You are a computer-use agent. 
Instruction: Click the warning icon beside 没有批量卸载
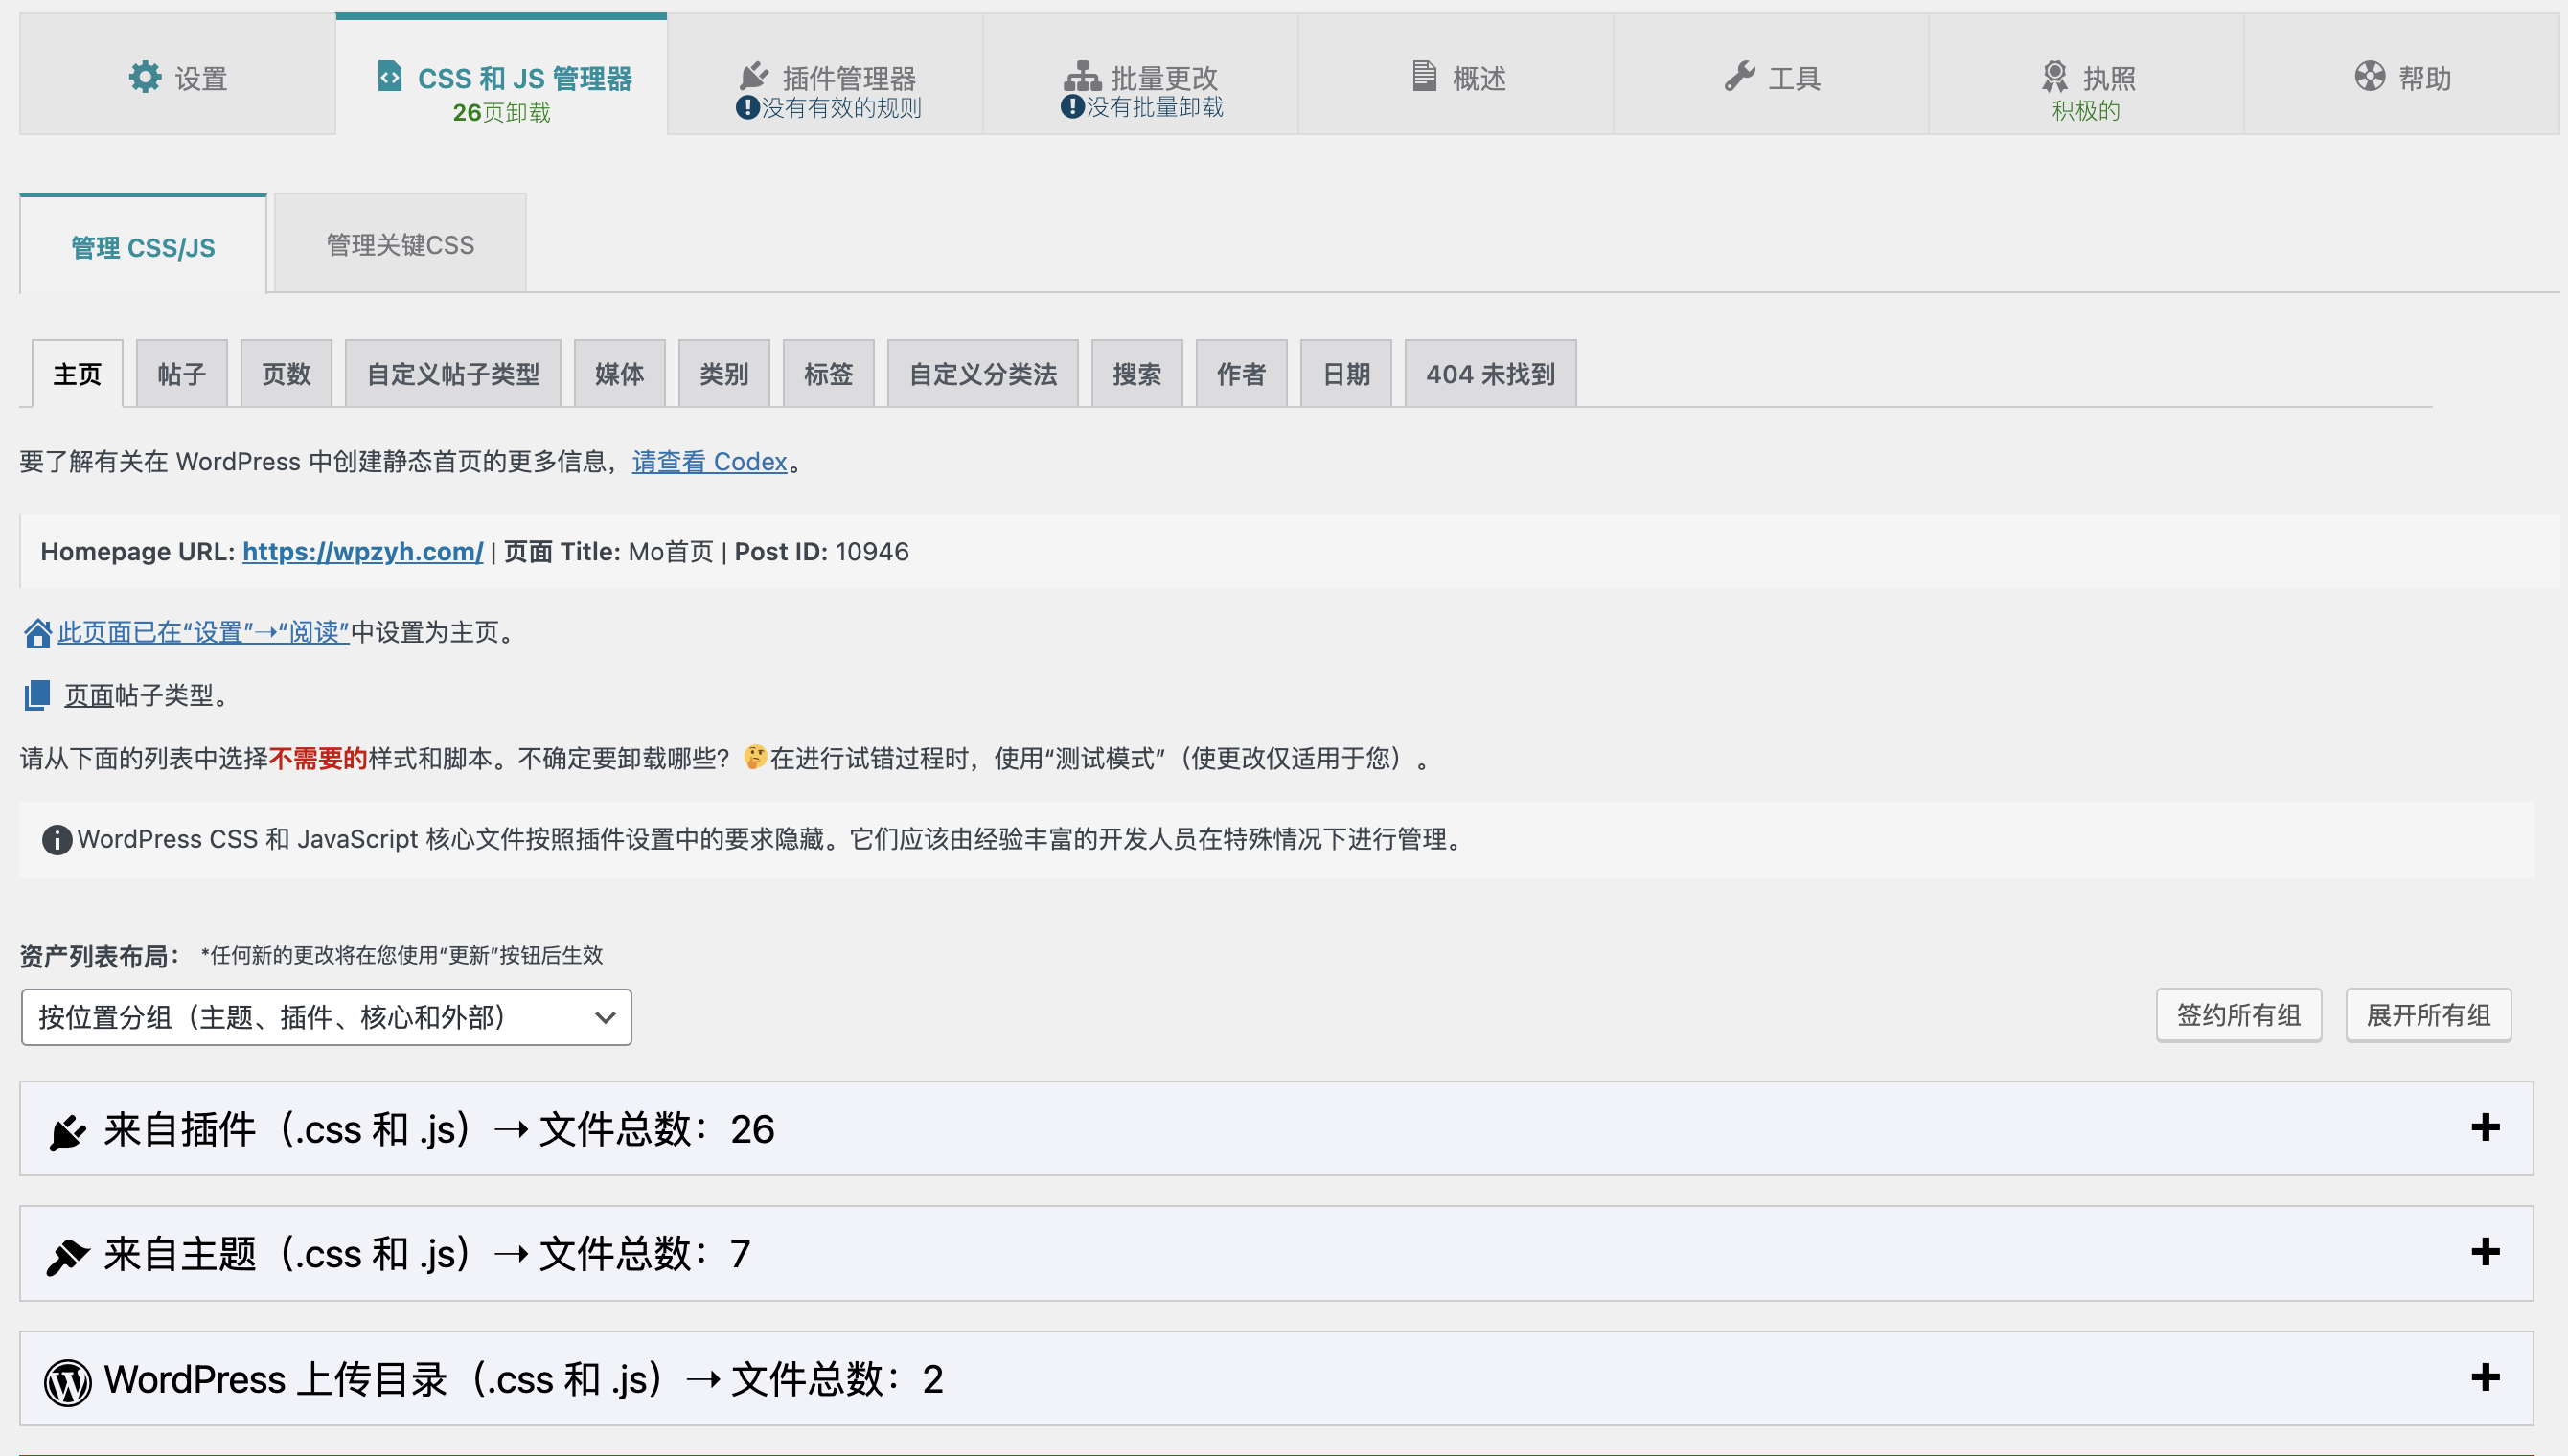[1072, 106]
